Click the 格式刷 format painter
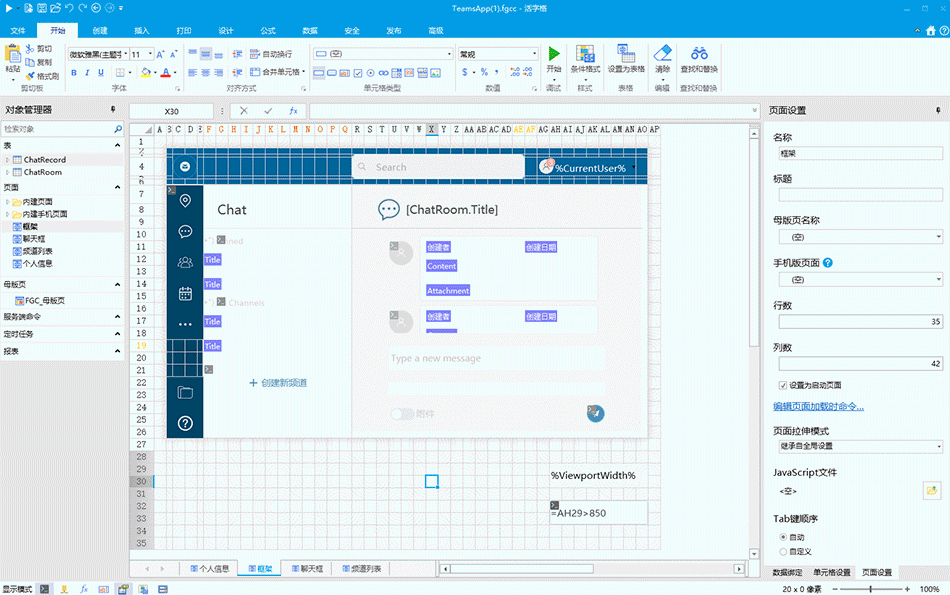This screenshot has width=950, height=595. [x=41, y=76]
